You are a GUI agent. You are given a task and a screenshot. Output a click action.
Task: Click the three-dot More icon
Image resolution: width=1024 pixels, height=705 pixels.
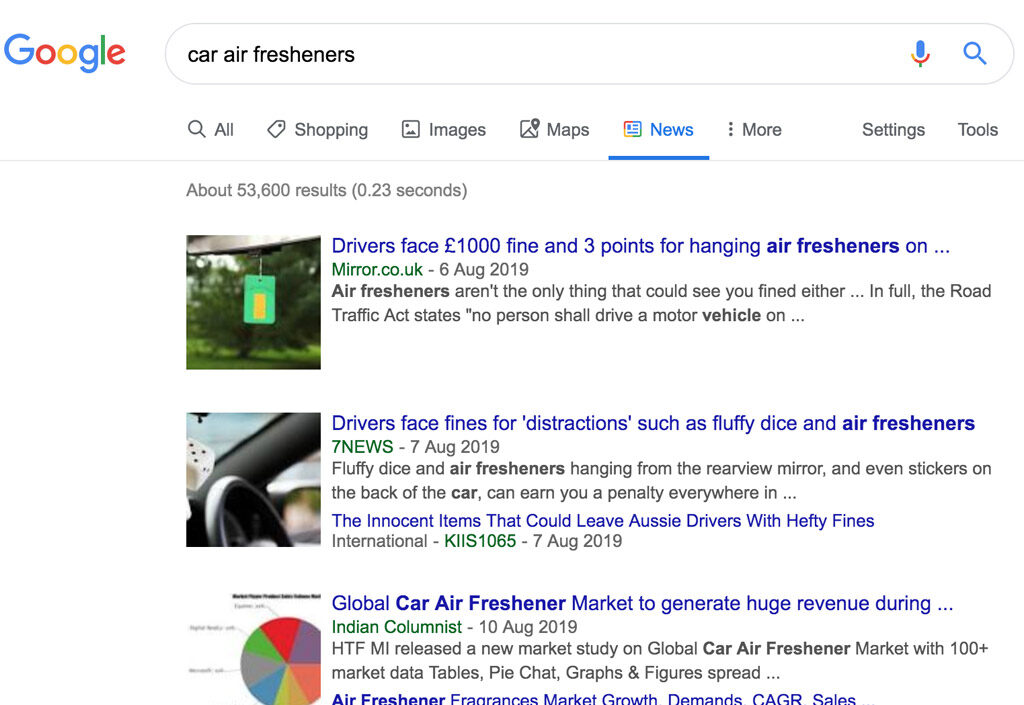click(730, 129)
